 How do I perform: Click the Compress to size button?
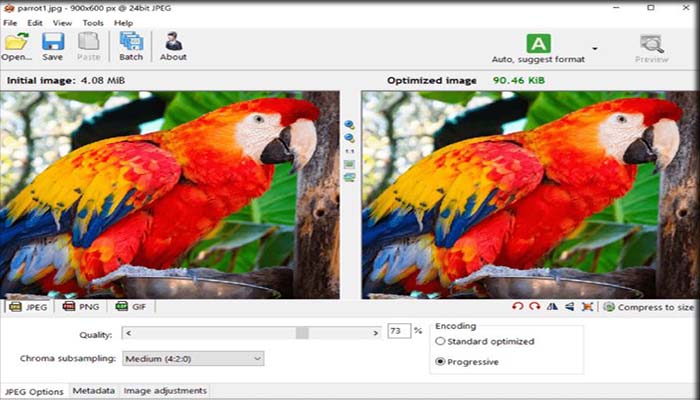pos(649,307)
